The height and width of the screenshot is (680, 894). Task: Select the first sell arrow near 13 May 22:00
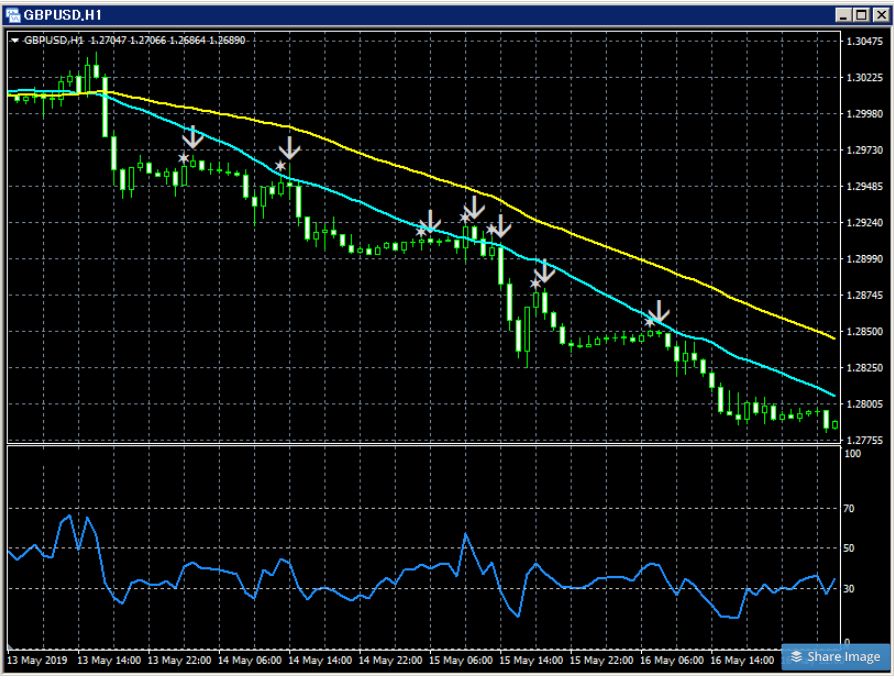(x=193, y=137)
